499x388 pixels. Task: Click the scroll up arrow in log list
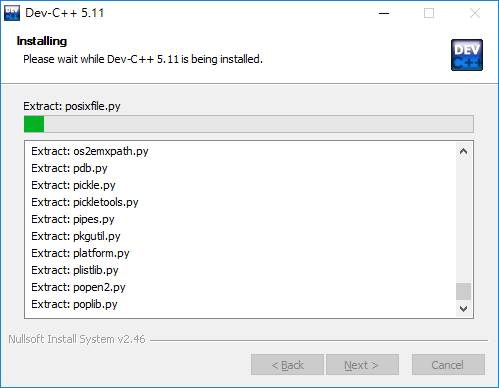[463, 151]
